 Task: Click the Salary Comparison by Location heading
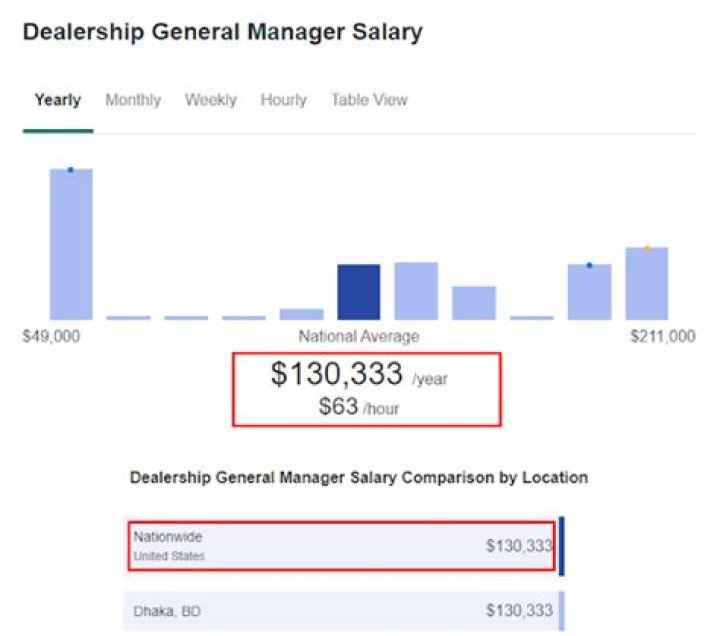[x=359, y=478]
